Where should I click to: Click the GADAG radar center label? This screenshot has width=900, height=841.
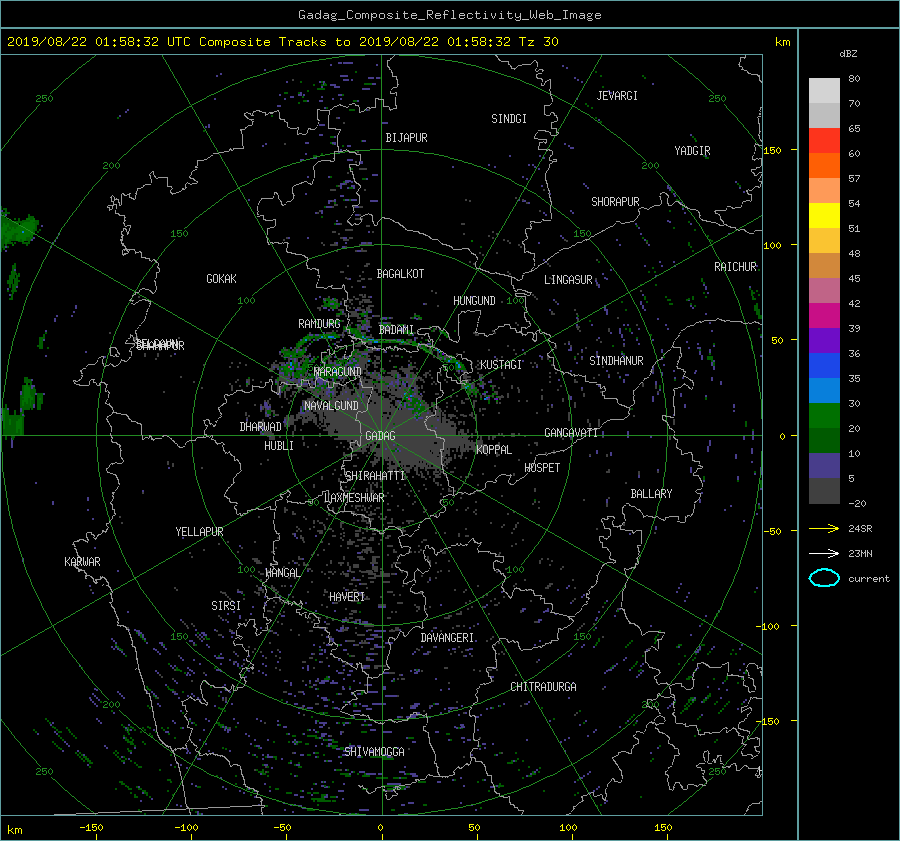tap(381, 436)
